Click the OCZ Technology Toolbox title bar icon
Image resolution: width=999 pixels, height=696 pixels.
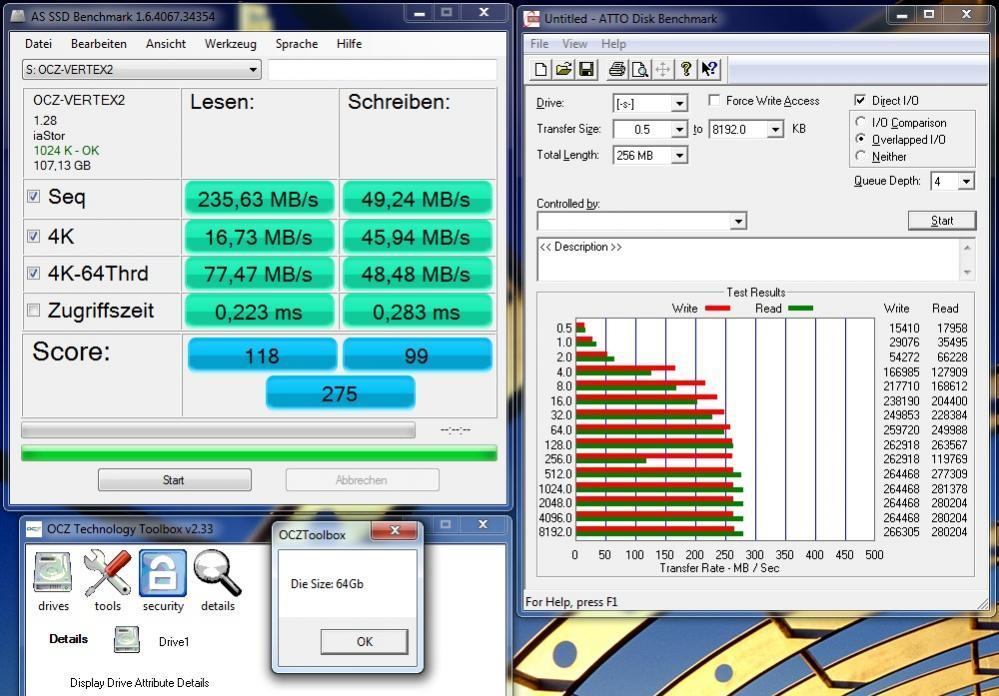[x=34, y=529]
